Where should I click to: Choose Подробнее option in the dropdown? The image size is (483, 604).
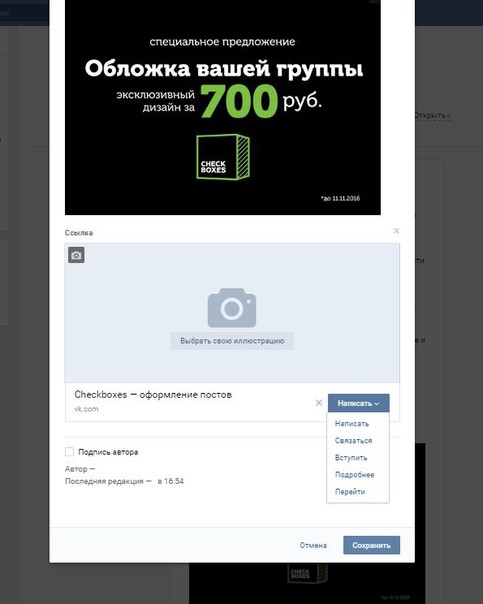[355, 475]
